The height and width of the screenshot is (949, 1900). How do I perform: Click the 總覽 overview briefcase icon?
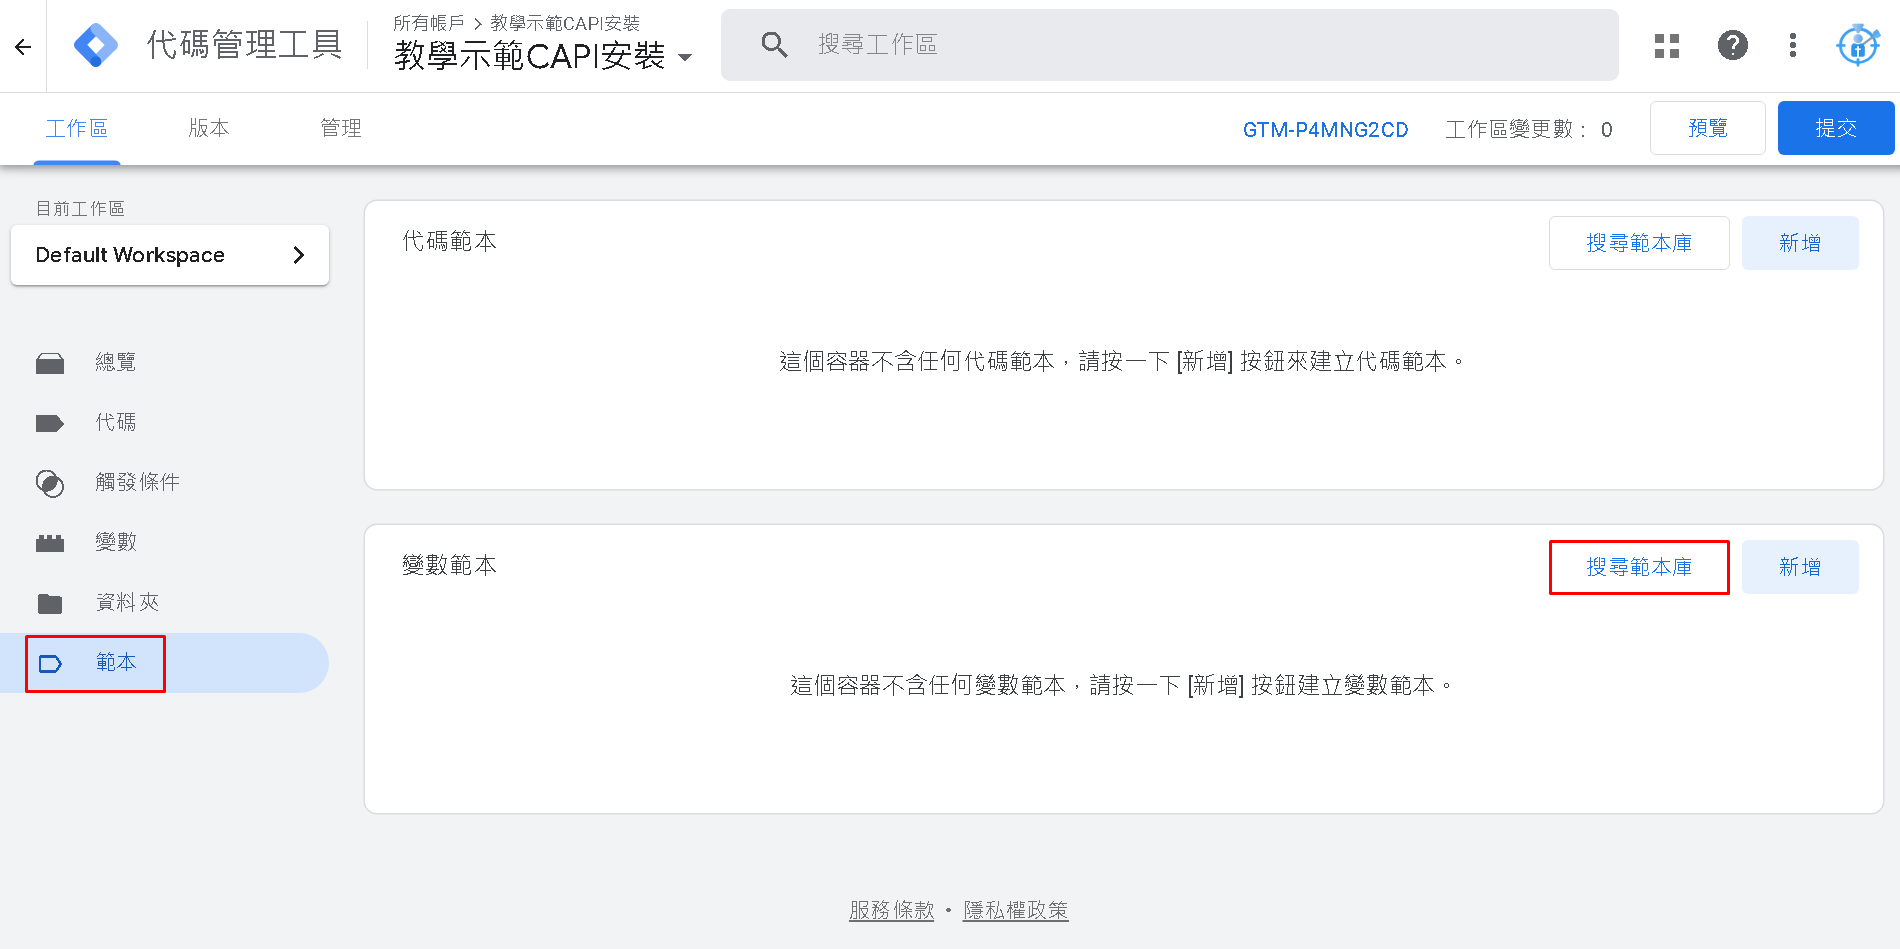tap(50, 363)
